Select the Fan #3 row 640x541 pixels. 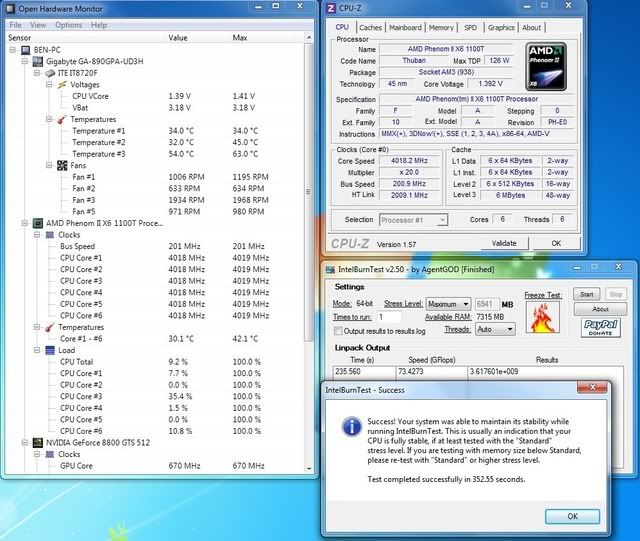coord(155,200)
